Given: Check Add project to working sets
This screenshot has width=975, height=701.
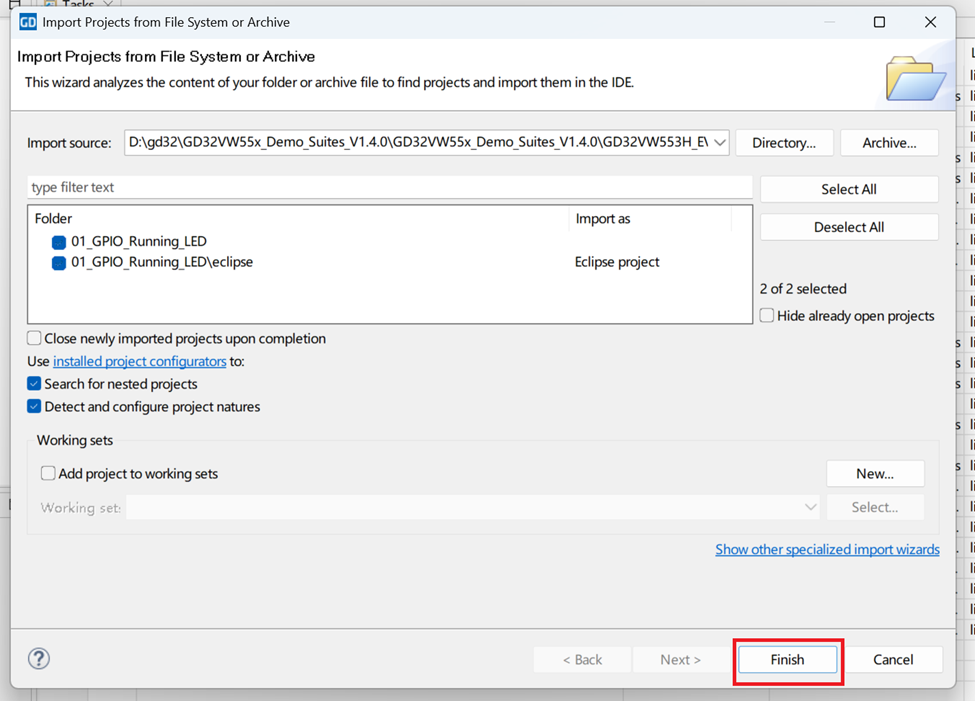Looking at the screenshot, I should (x=48, y=474).
